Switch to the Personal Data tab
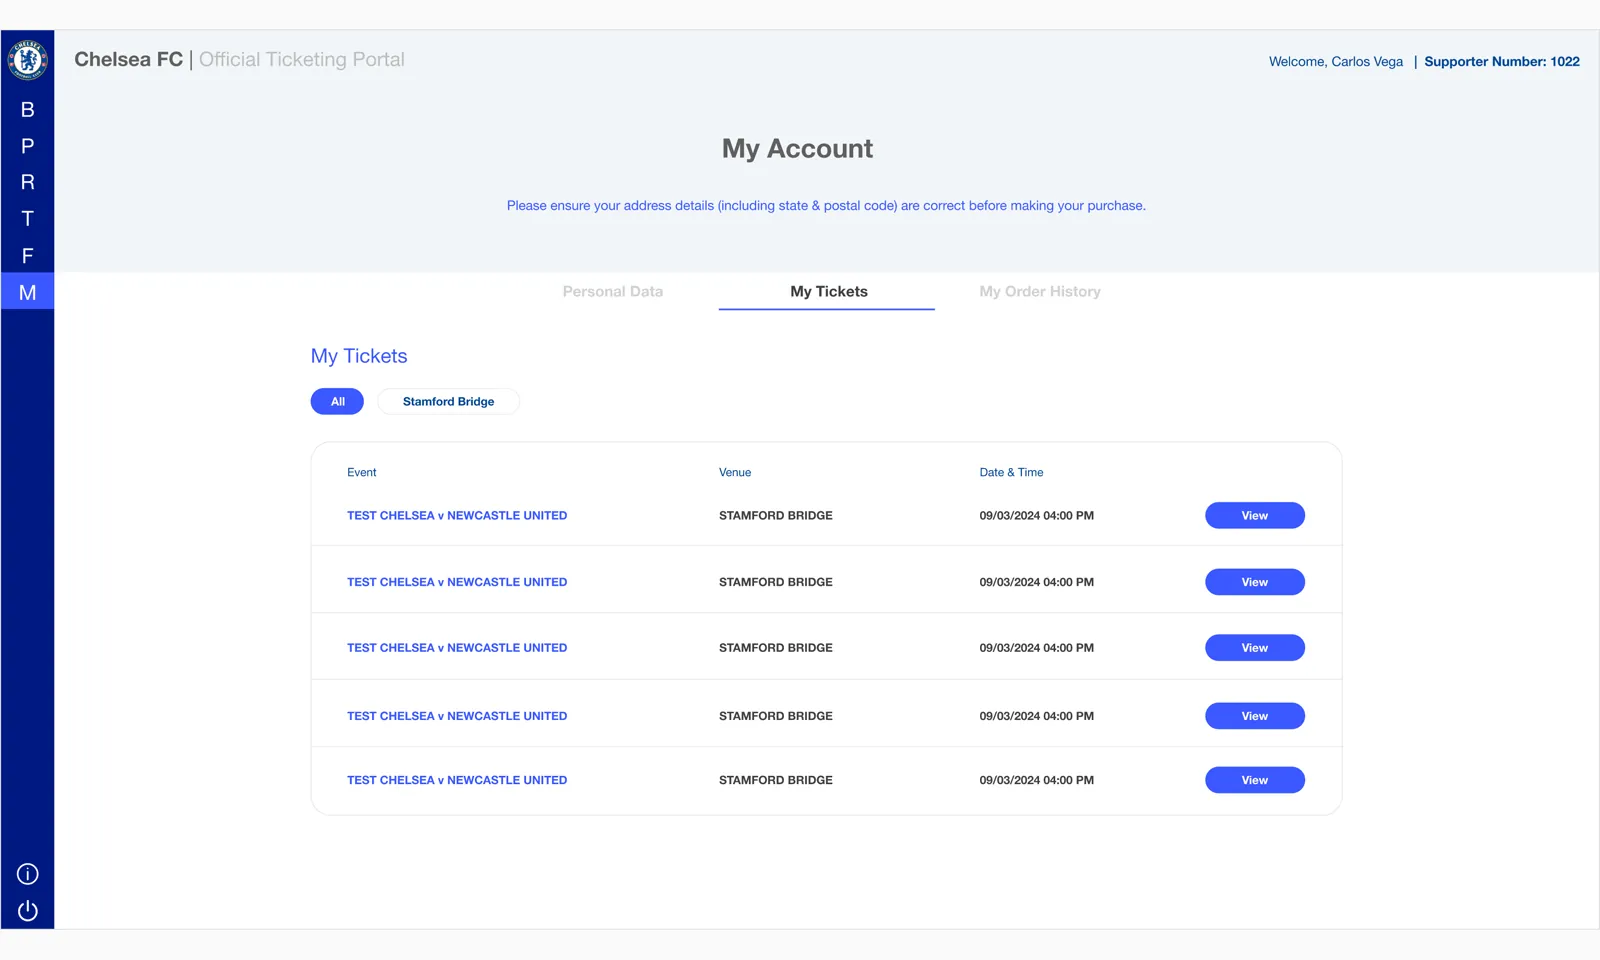The height and width of the screenshot is (960, 1600). (x=613, y=292)
